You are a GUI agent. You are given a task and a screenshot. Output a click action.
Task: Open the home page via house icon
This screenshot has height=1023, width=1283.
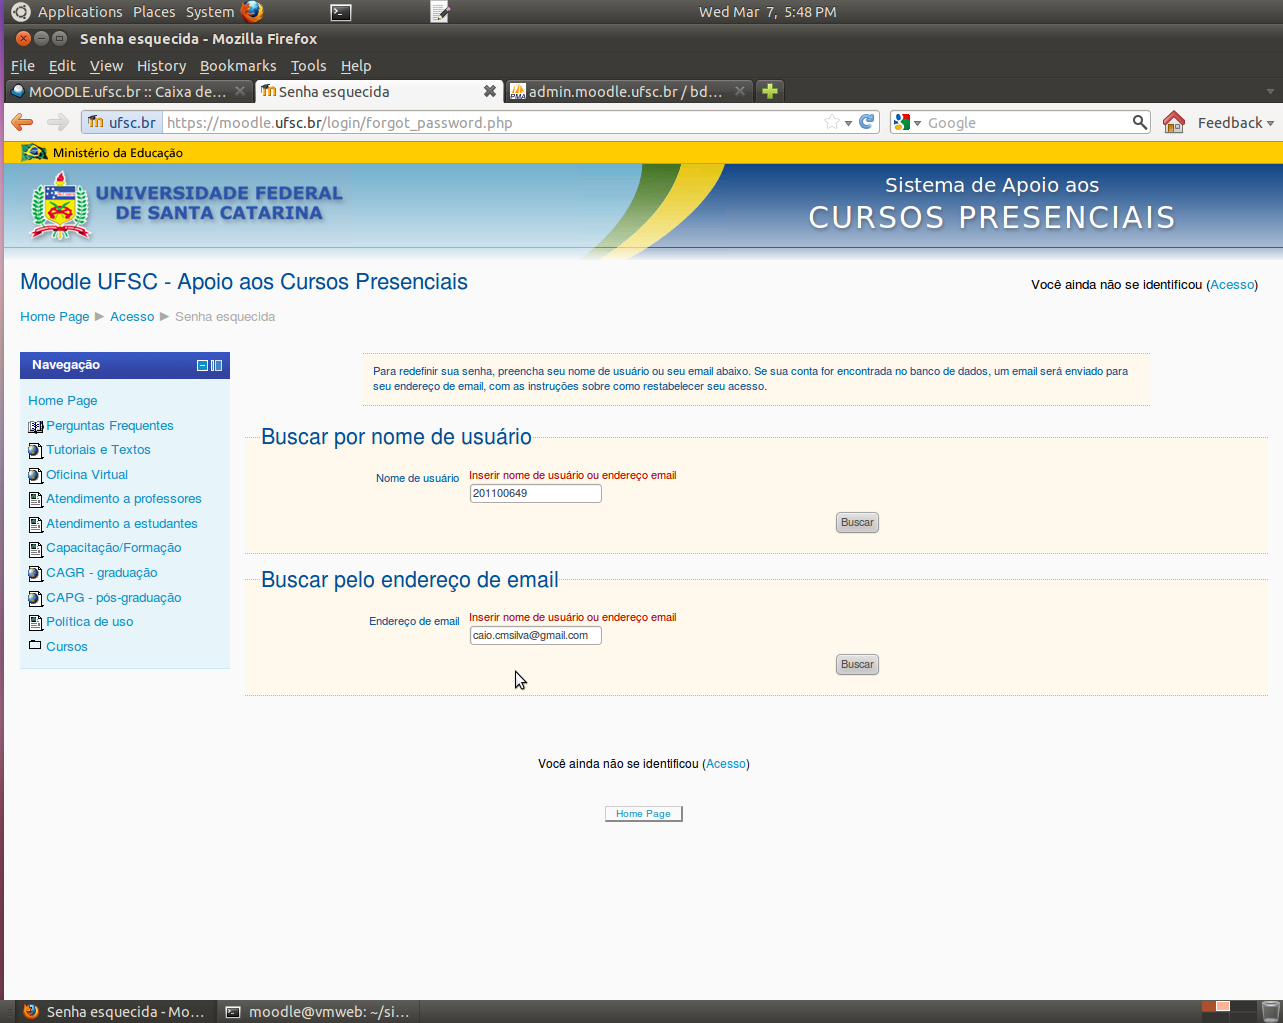[x=1174, y=122]
